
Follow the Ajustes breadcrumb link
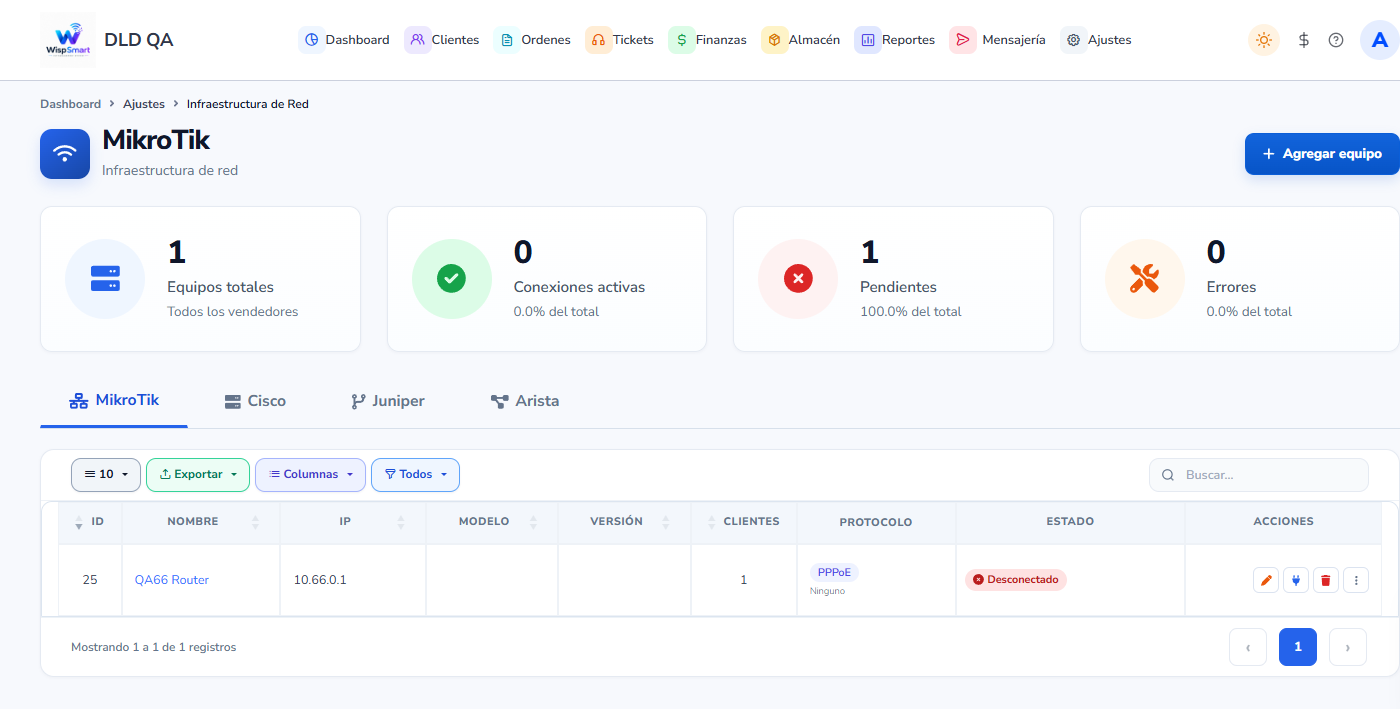144,104
